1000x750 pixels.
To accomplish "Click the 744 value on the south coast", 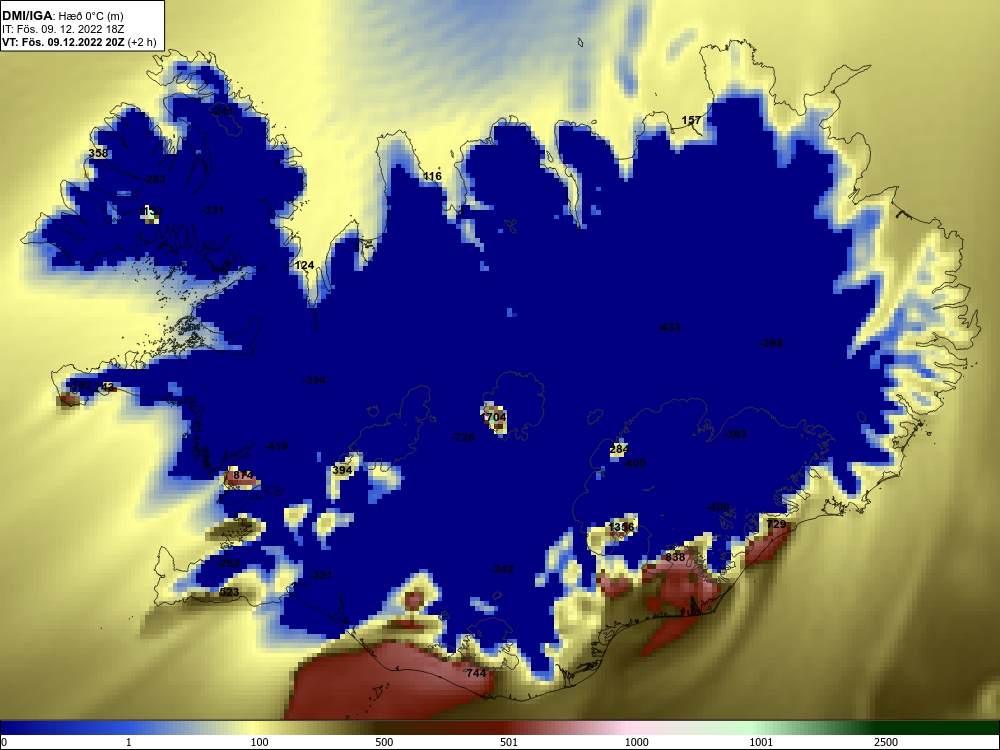I will [476, 673].
